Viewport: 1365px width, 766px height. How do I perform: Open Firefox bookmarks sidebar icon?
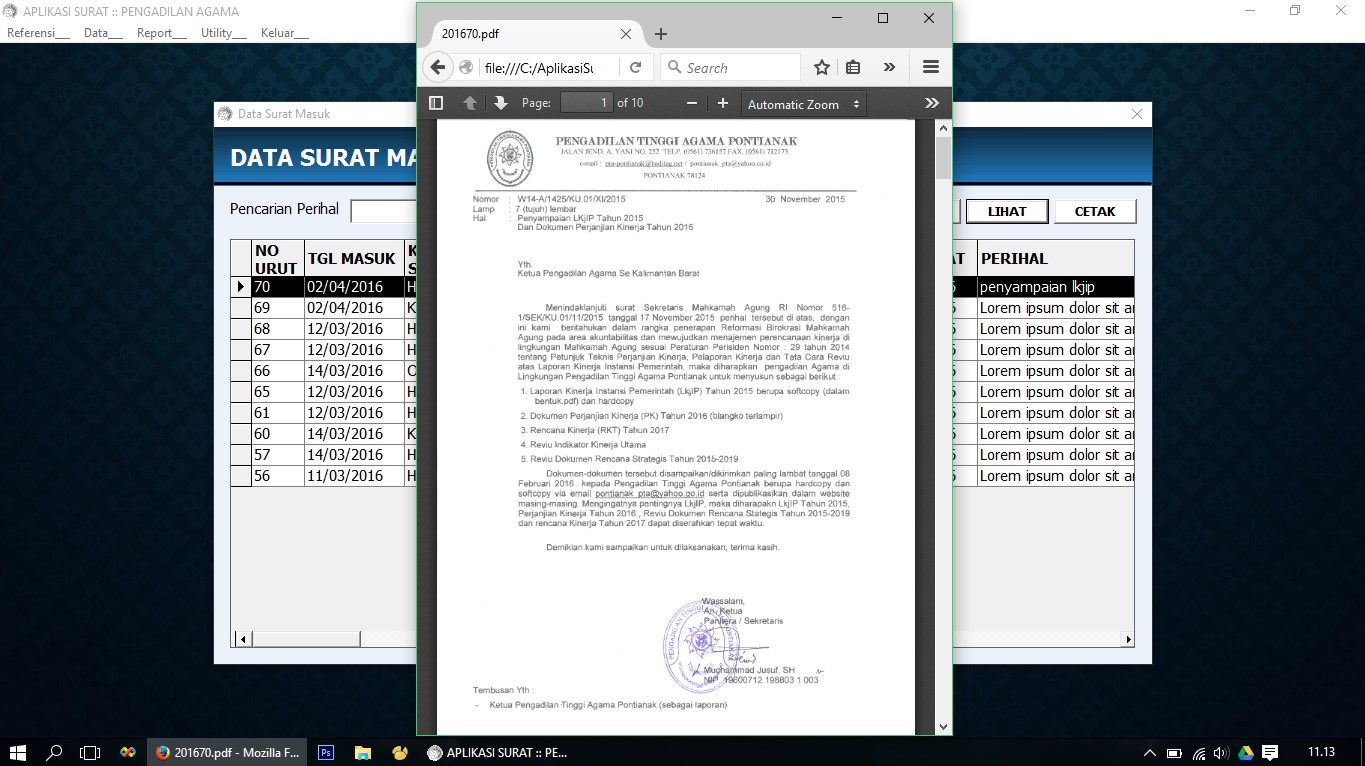pos(852,66)
